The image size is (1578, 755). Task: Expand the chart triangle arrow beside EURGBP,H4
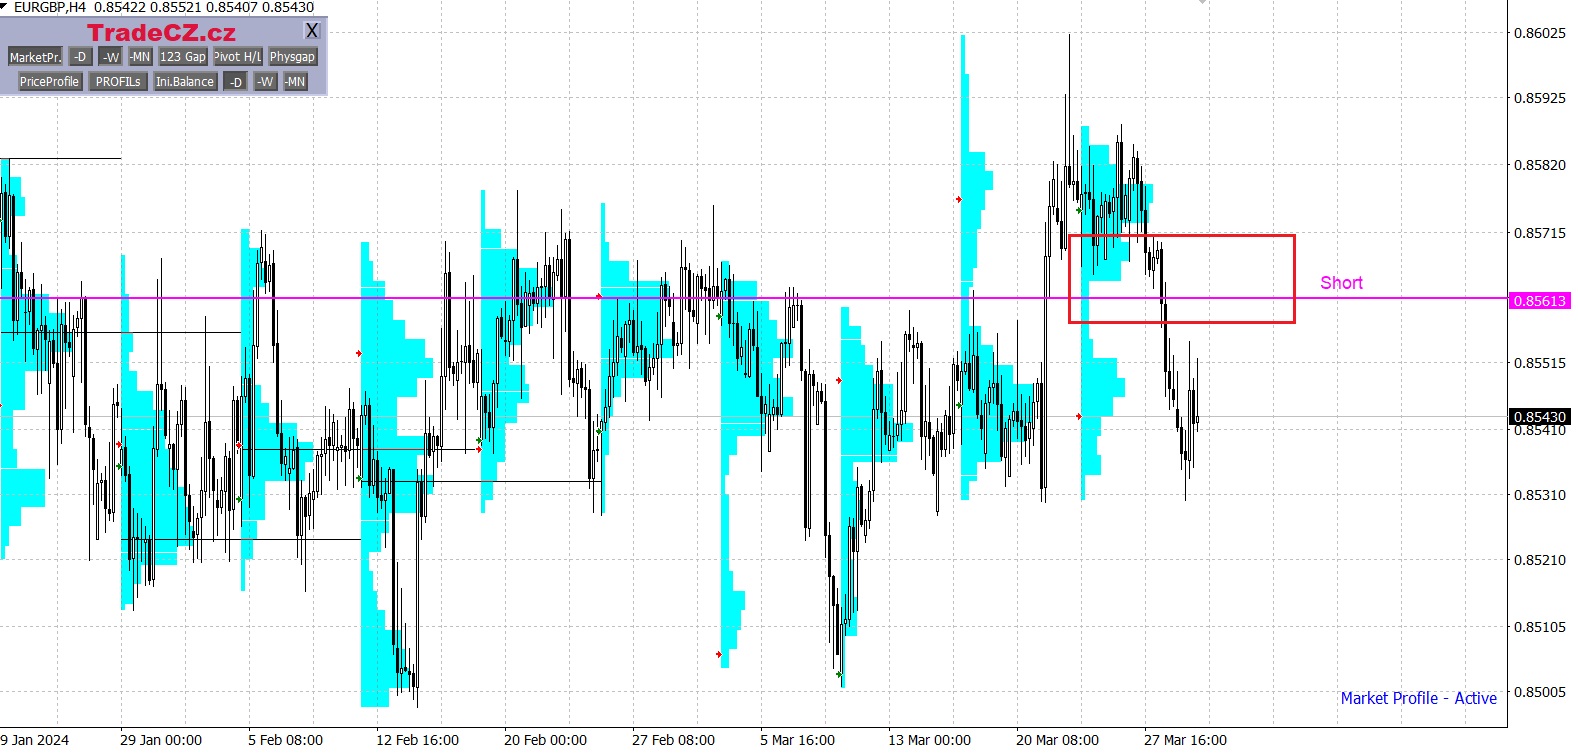click(5, 7)
